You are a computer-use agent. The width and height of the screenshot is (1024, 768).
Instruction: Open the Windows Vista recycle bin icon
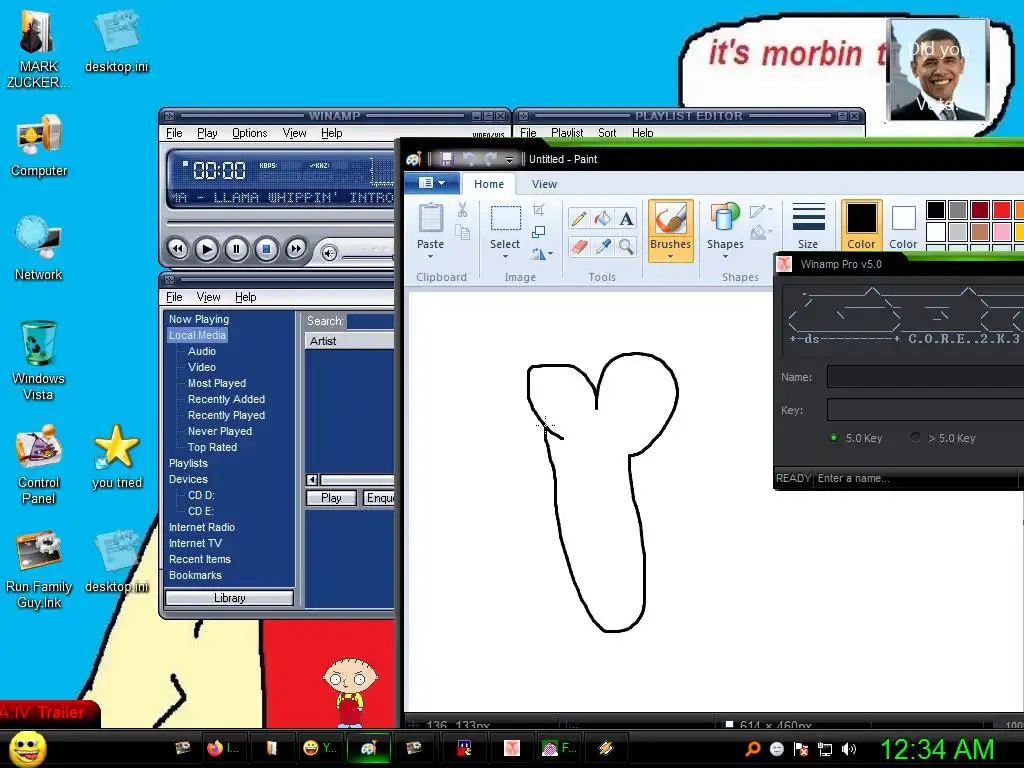pos(39,360)
